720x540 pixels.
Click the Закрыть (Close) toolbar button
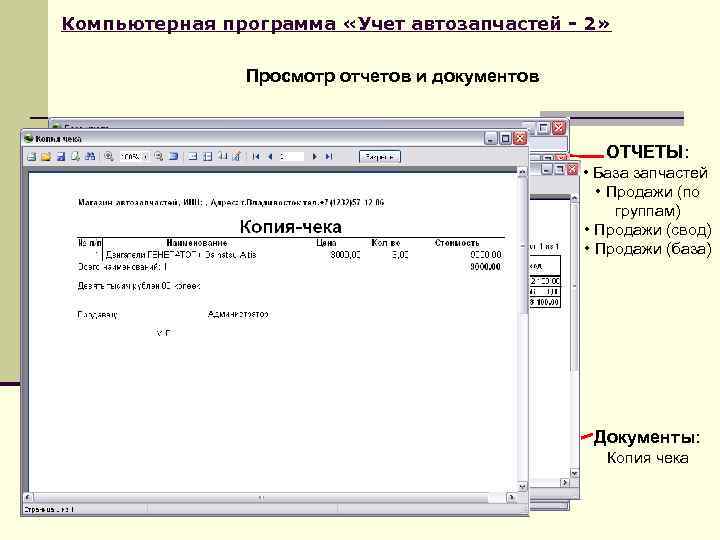coord(379,157)
